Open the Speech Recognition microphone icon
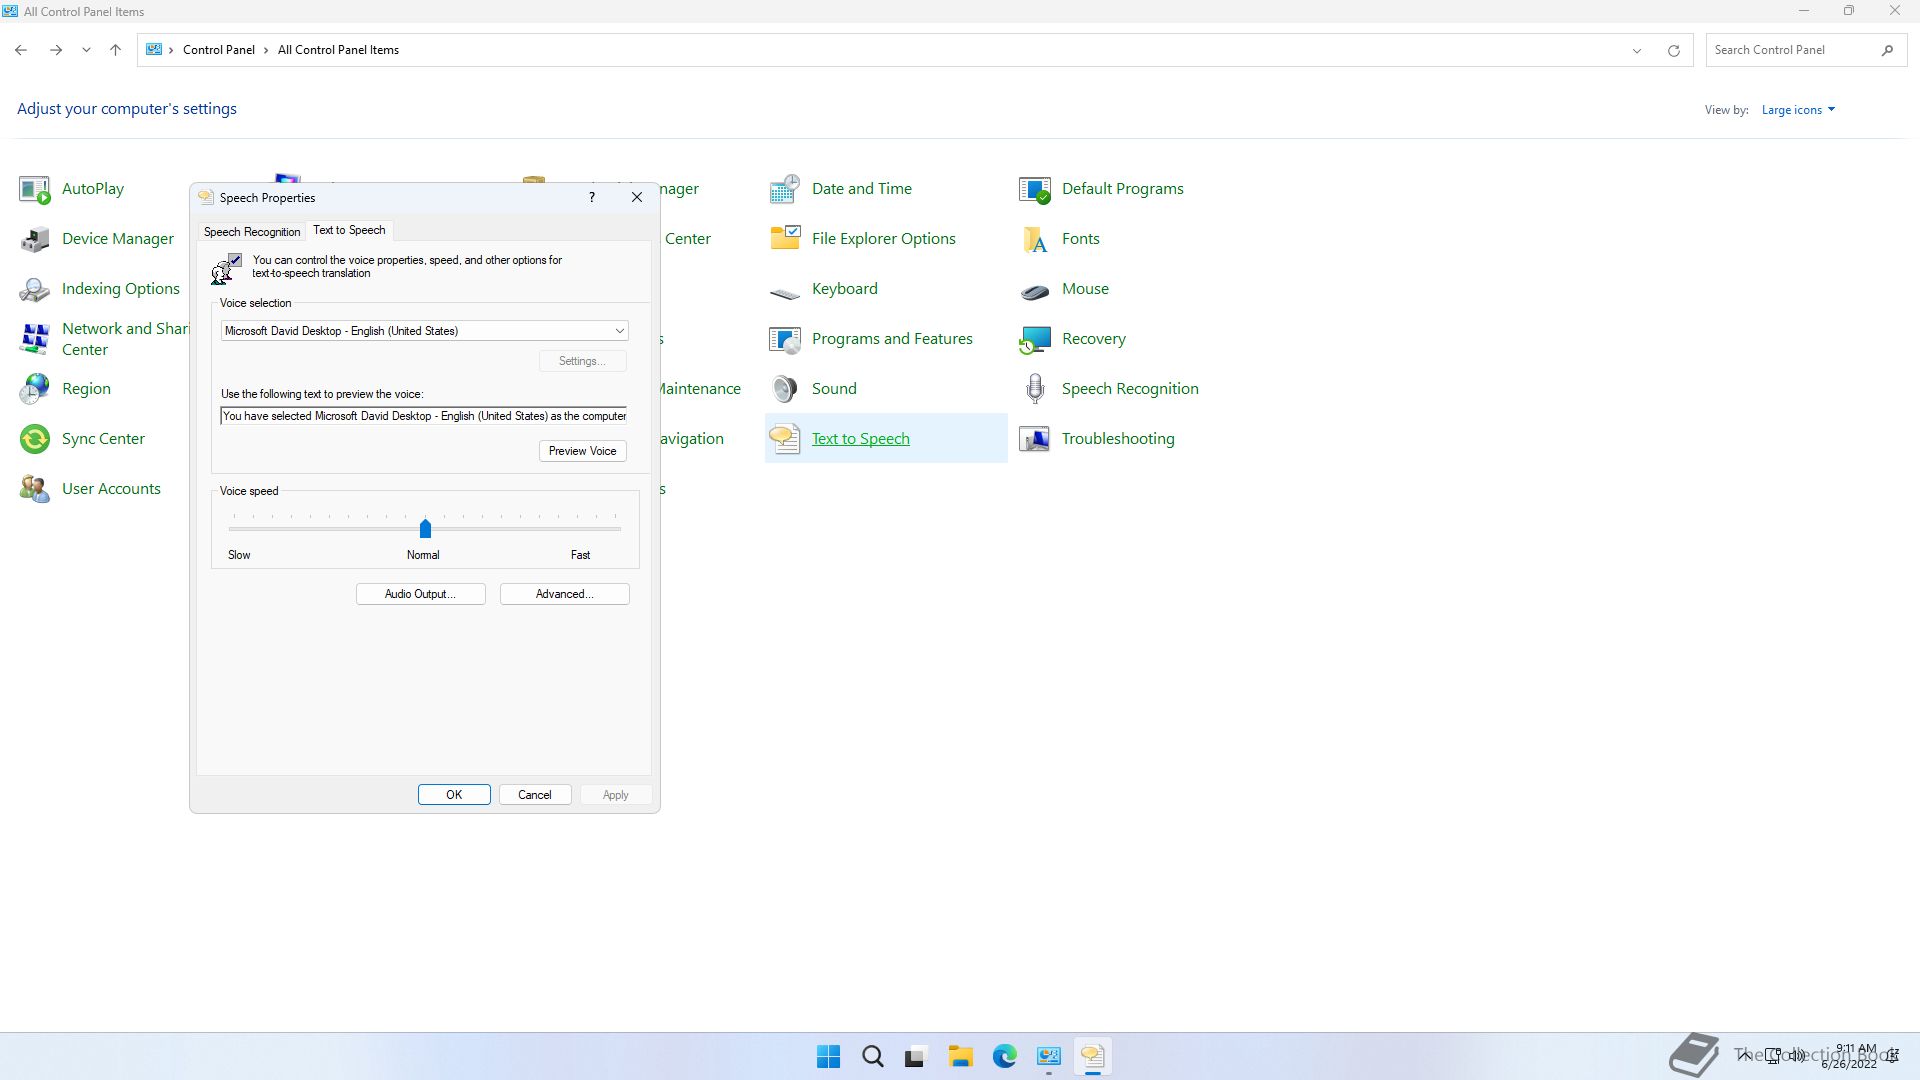1920x1080 pixels. point(1035,389)
